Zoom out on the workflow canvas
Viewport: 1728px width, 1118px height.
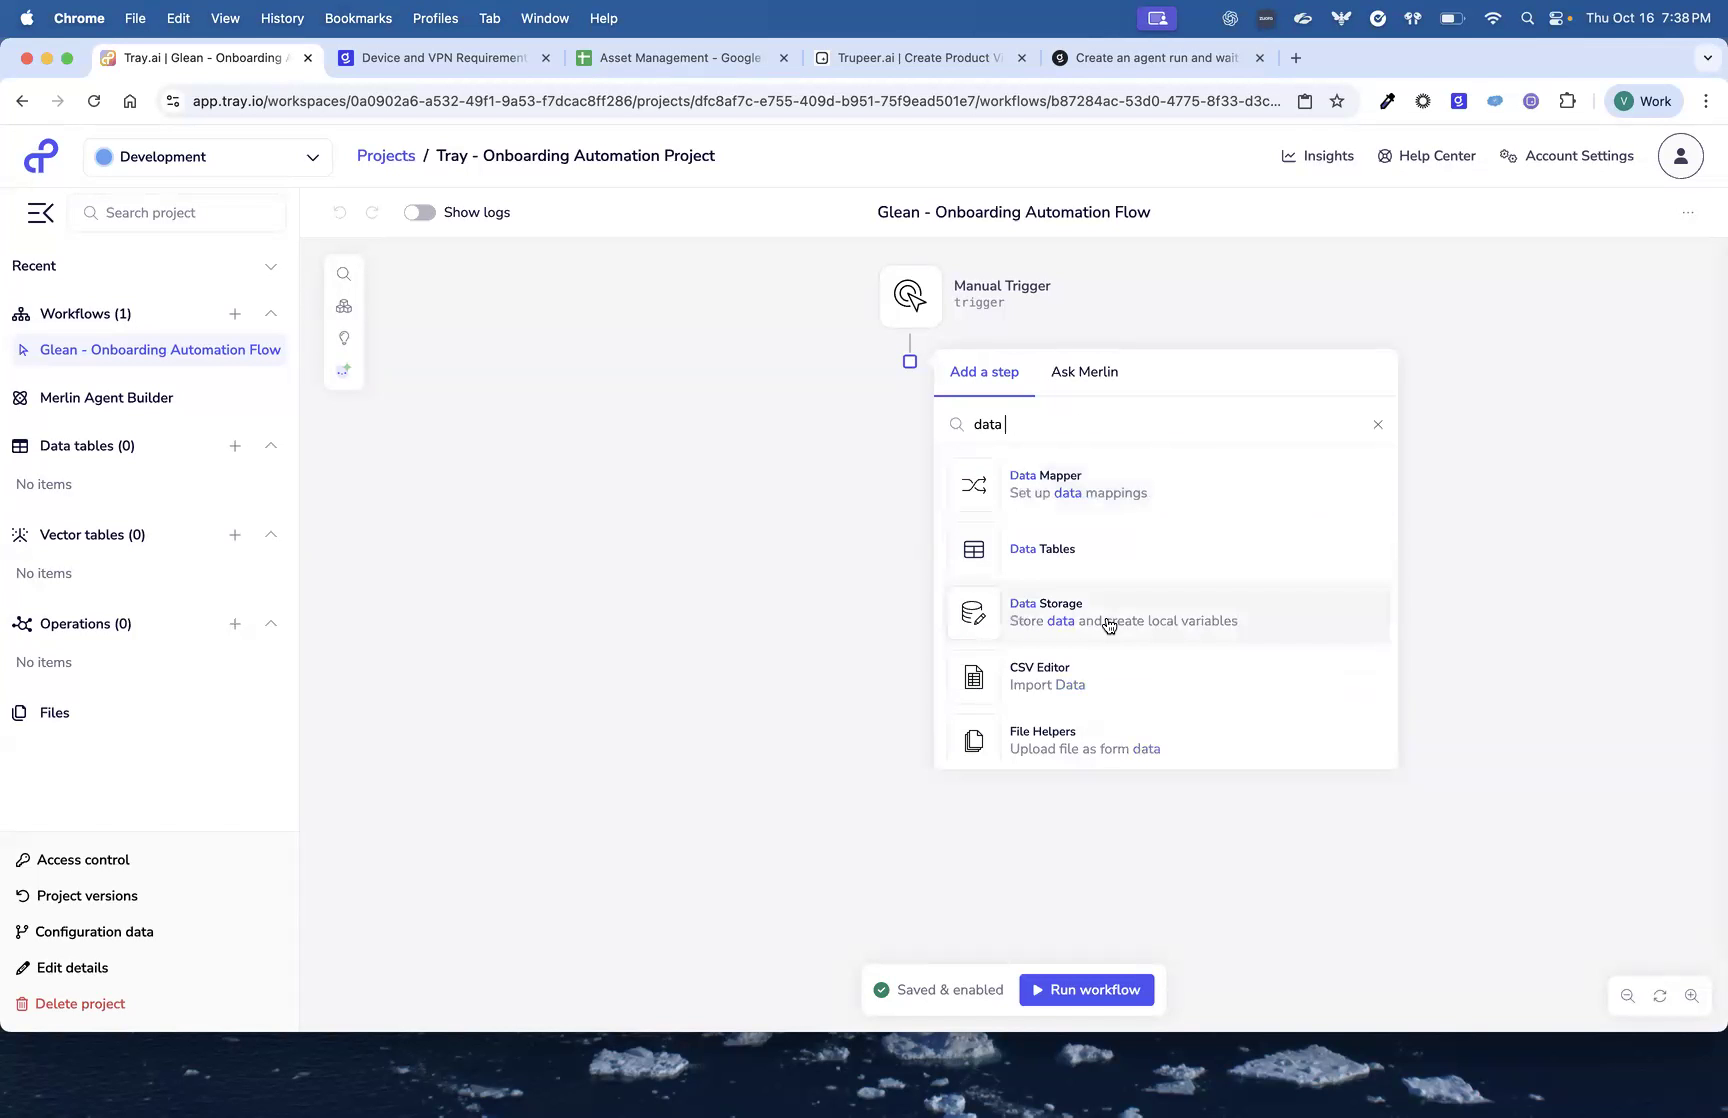point(1627,996)
